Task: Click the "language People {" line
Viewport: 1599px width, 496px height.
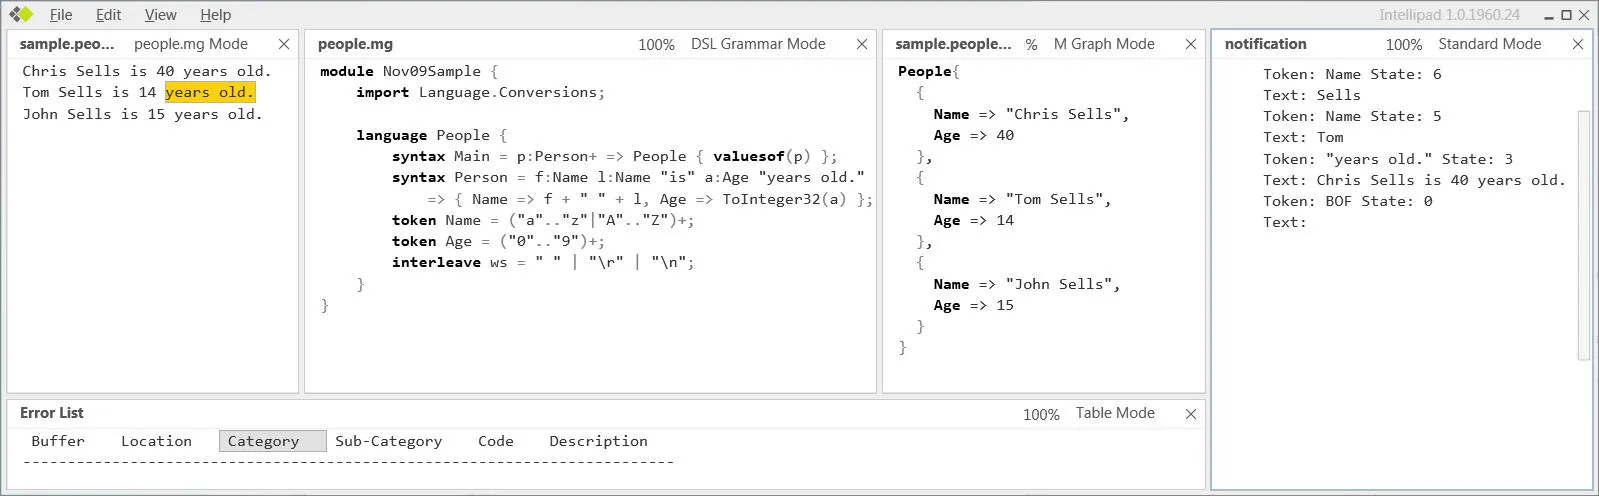Action: click(431, 135)
